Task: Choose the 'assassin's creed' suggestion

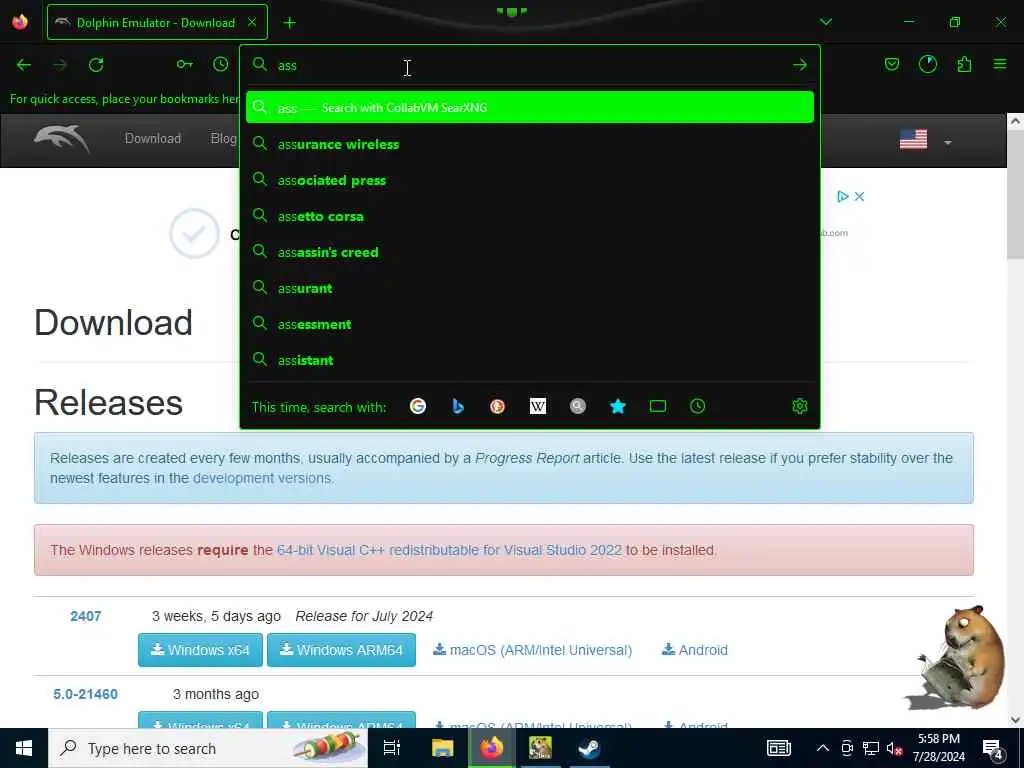Action: pyautogui.click(x=530, y=251)
